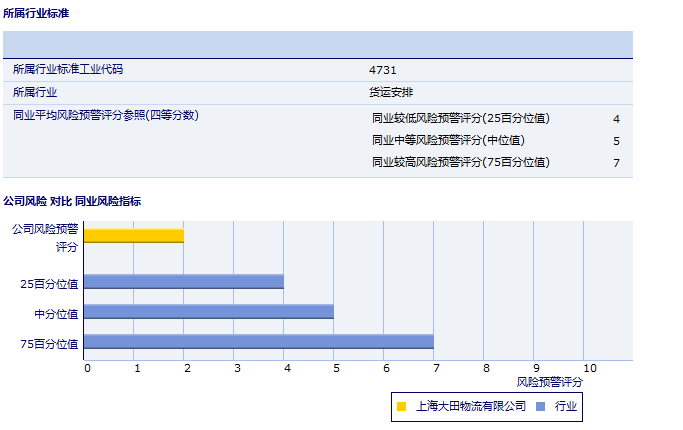Click the blue table header bar
683x430 pixels.
point(317,45)
